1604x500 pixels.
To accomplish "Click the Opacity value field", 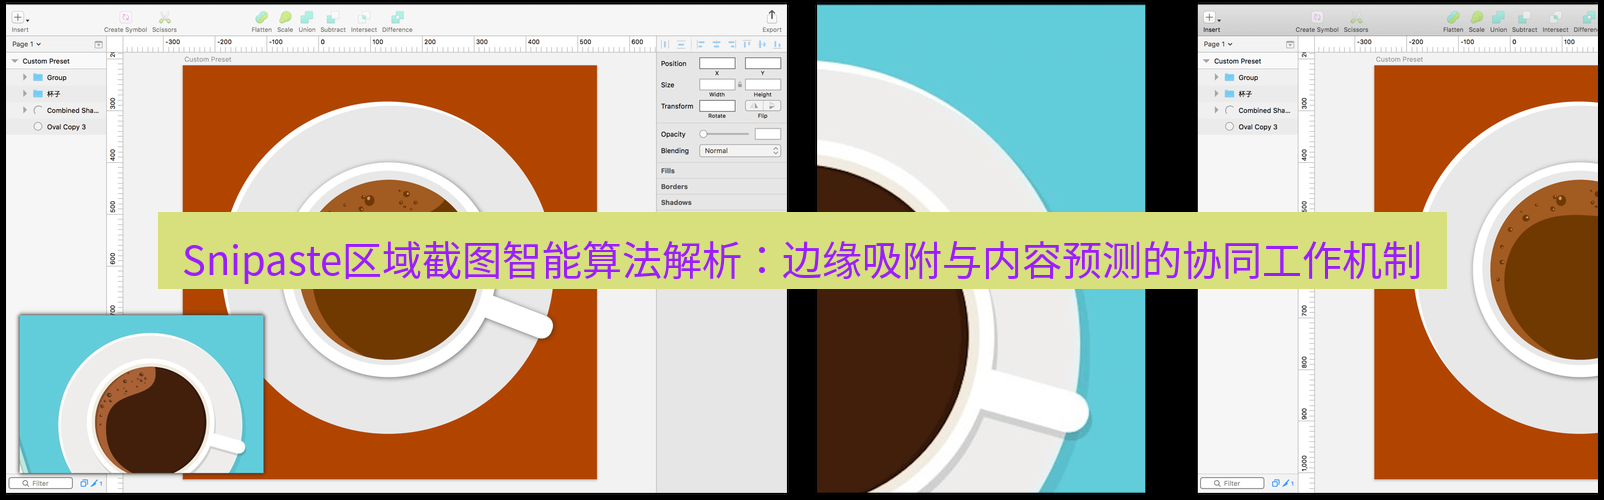I will 768,134.
